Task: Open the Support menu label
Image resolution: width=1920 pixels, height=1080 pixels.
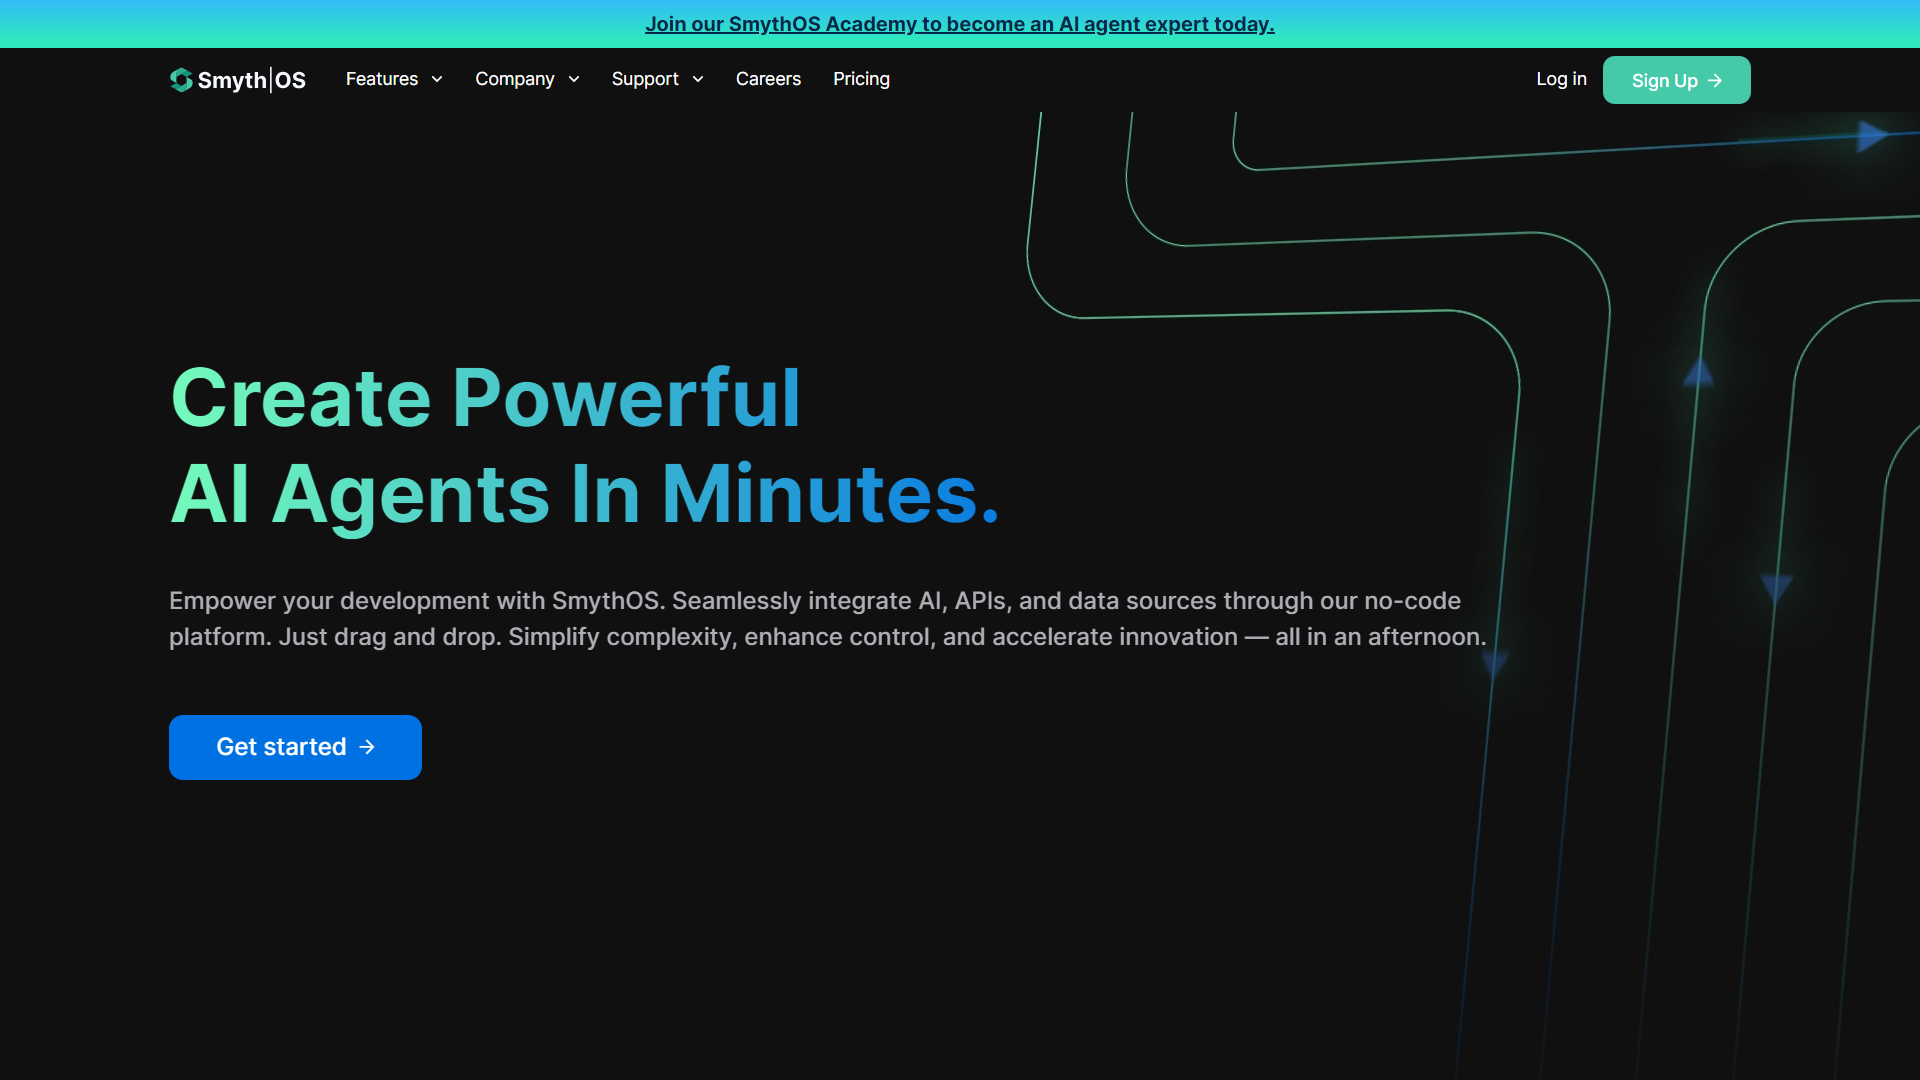Action: pyautogui.click(x=645, y=79)
